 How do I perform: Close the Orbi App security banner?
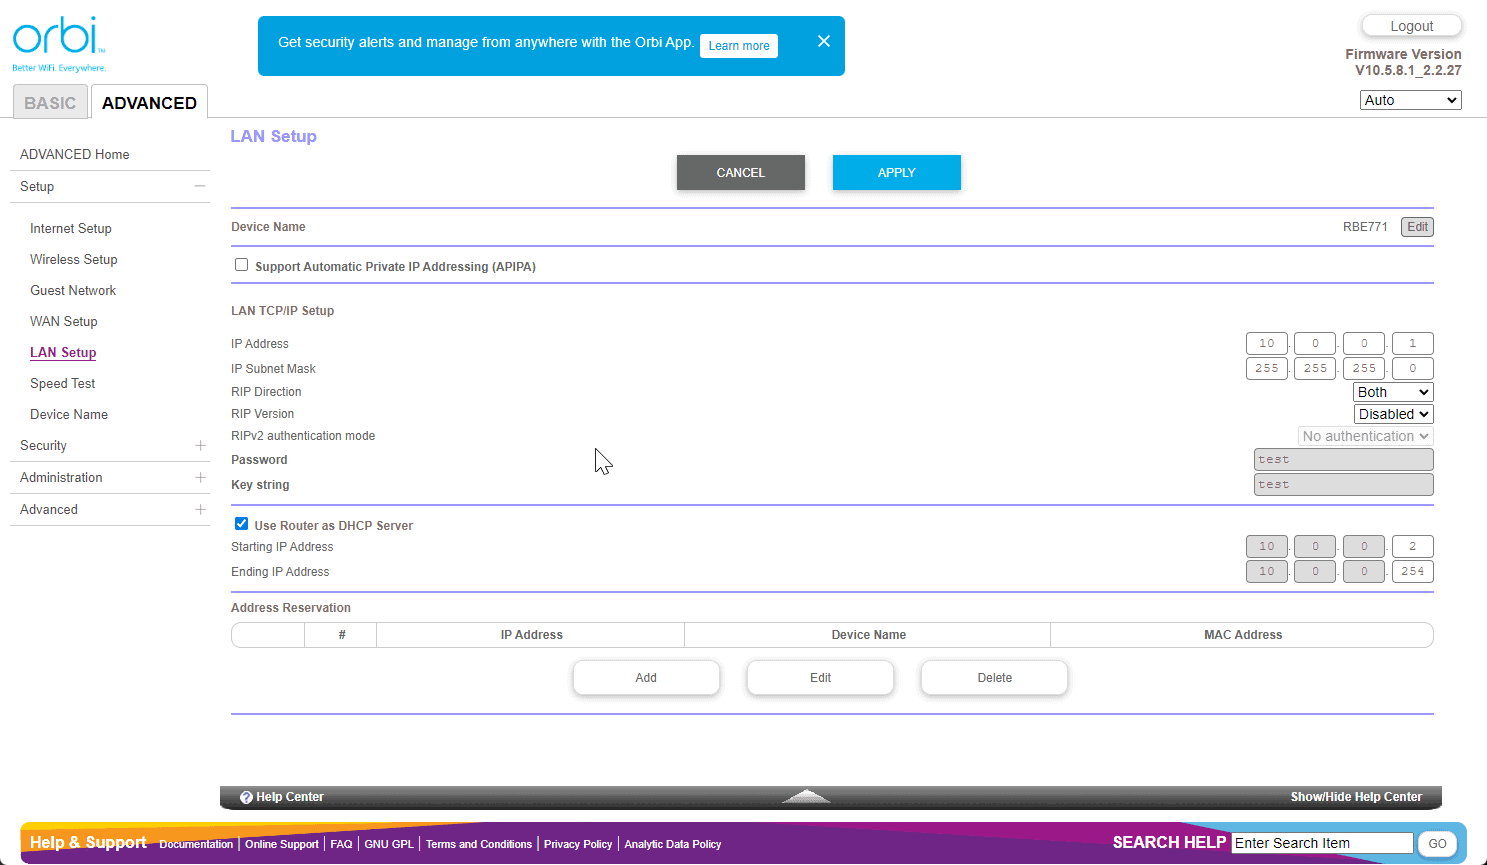pos(823,41)
